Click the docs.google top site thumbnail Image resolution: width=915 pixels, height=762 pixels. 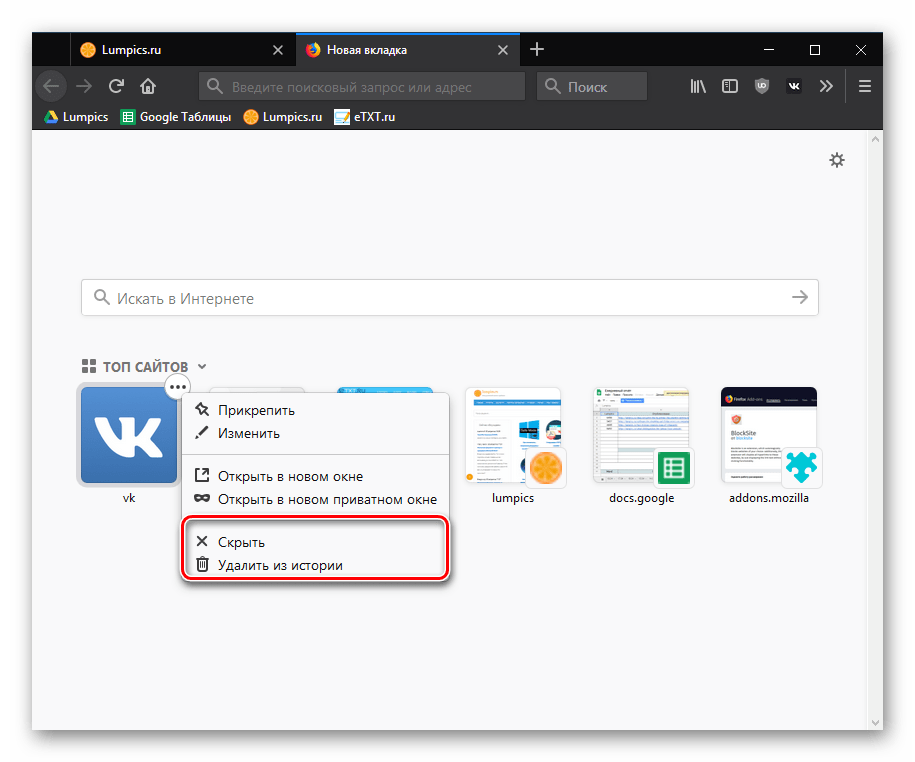[x=641, y=436]
